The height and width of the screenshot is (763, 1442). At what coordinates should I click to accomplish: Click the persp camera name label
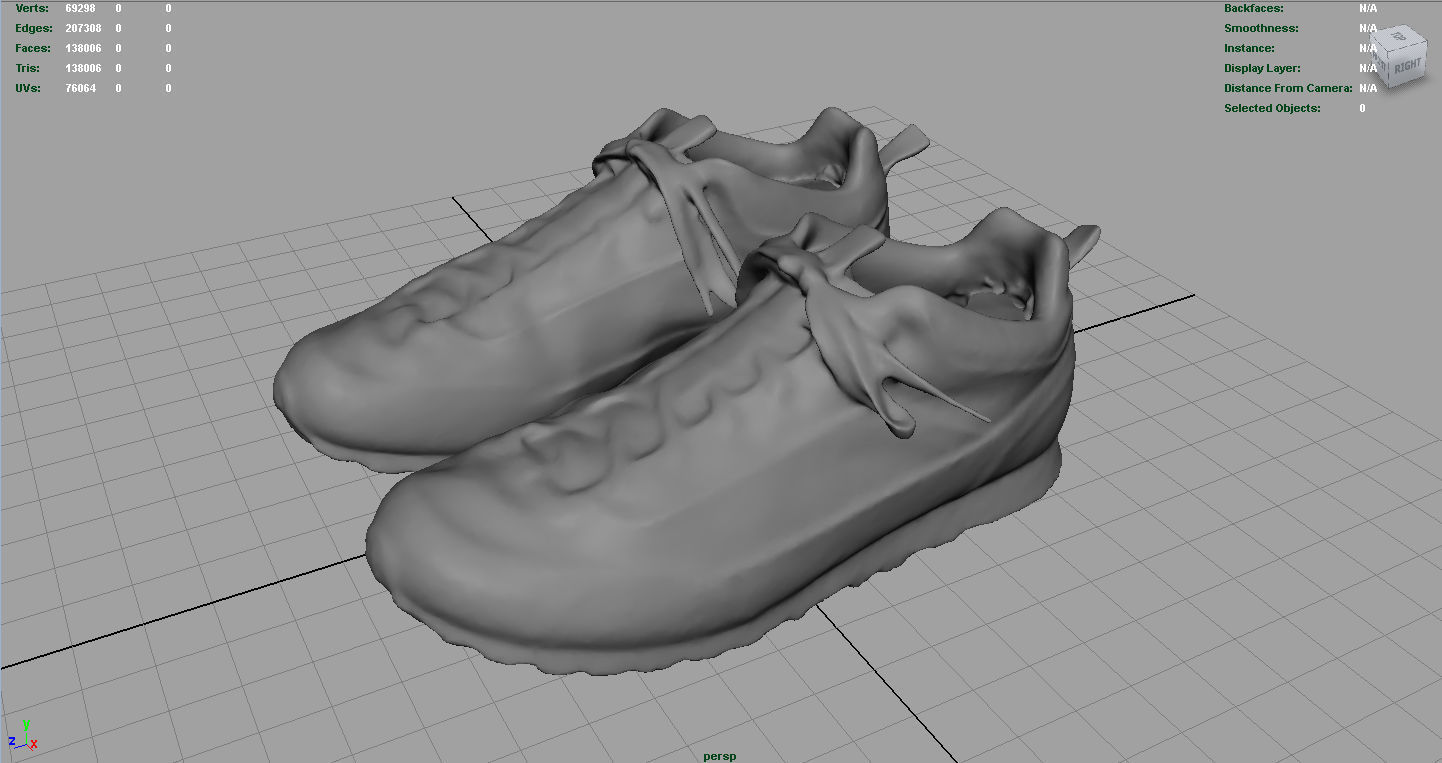720,756
